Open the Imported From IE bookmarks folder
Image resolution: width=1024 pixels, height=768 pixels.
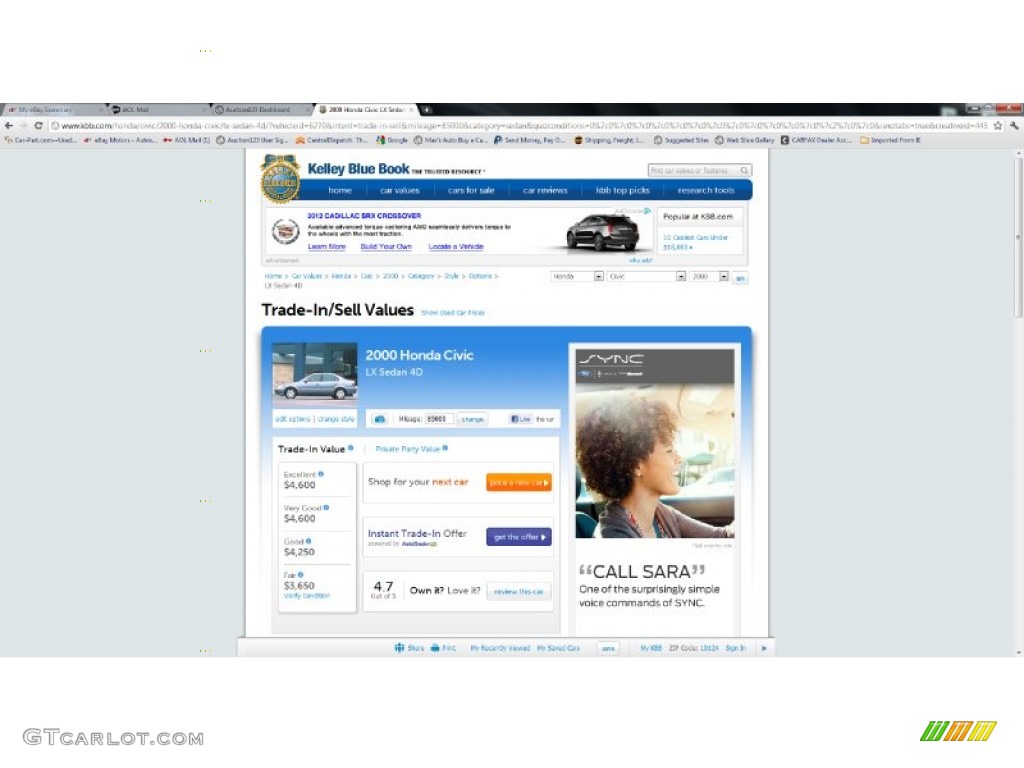pos(890,140)
